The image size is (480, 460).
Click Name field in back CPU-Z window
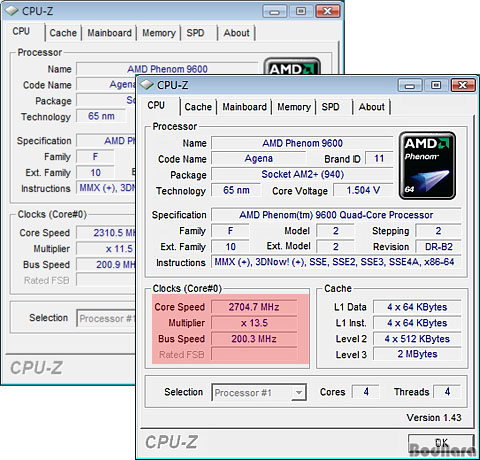167,69
